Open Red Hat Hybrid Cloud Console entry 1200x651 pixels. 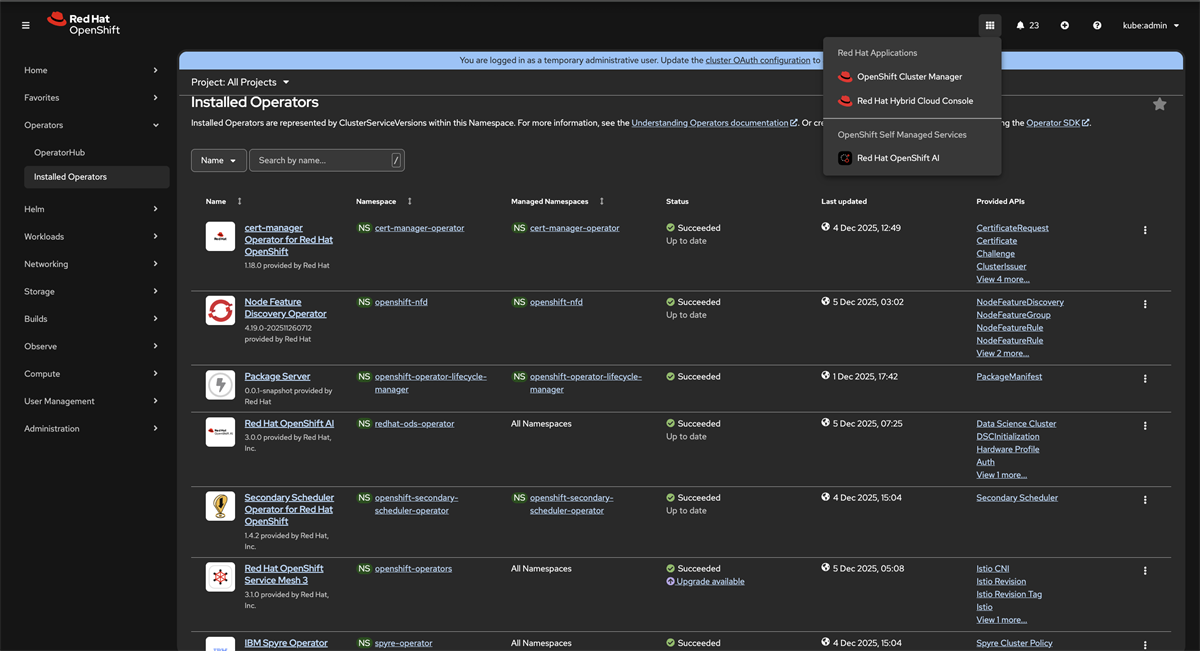(912, 101)
